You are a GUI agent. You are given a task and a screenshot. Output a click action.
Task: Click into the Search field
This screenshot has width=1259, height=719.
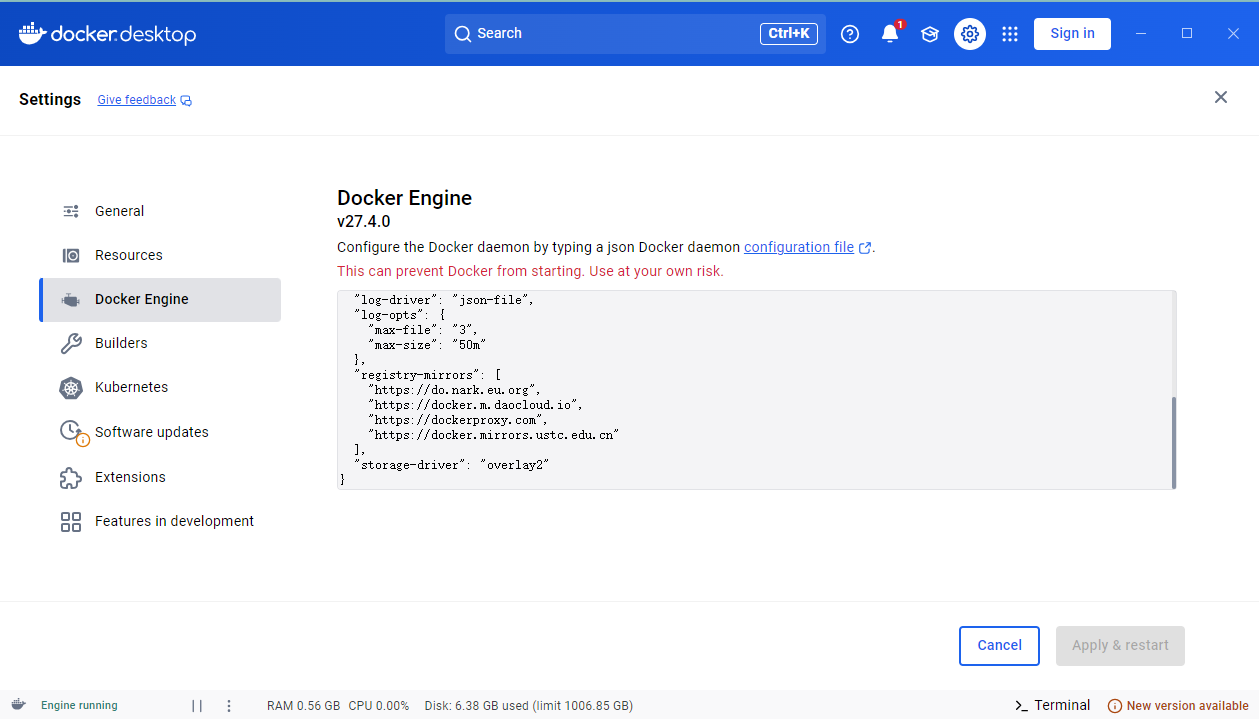[x=635, y=34]
